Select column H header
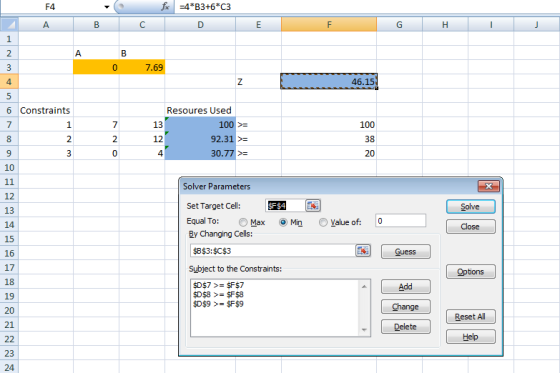 pos(445,25)
